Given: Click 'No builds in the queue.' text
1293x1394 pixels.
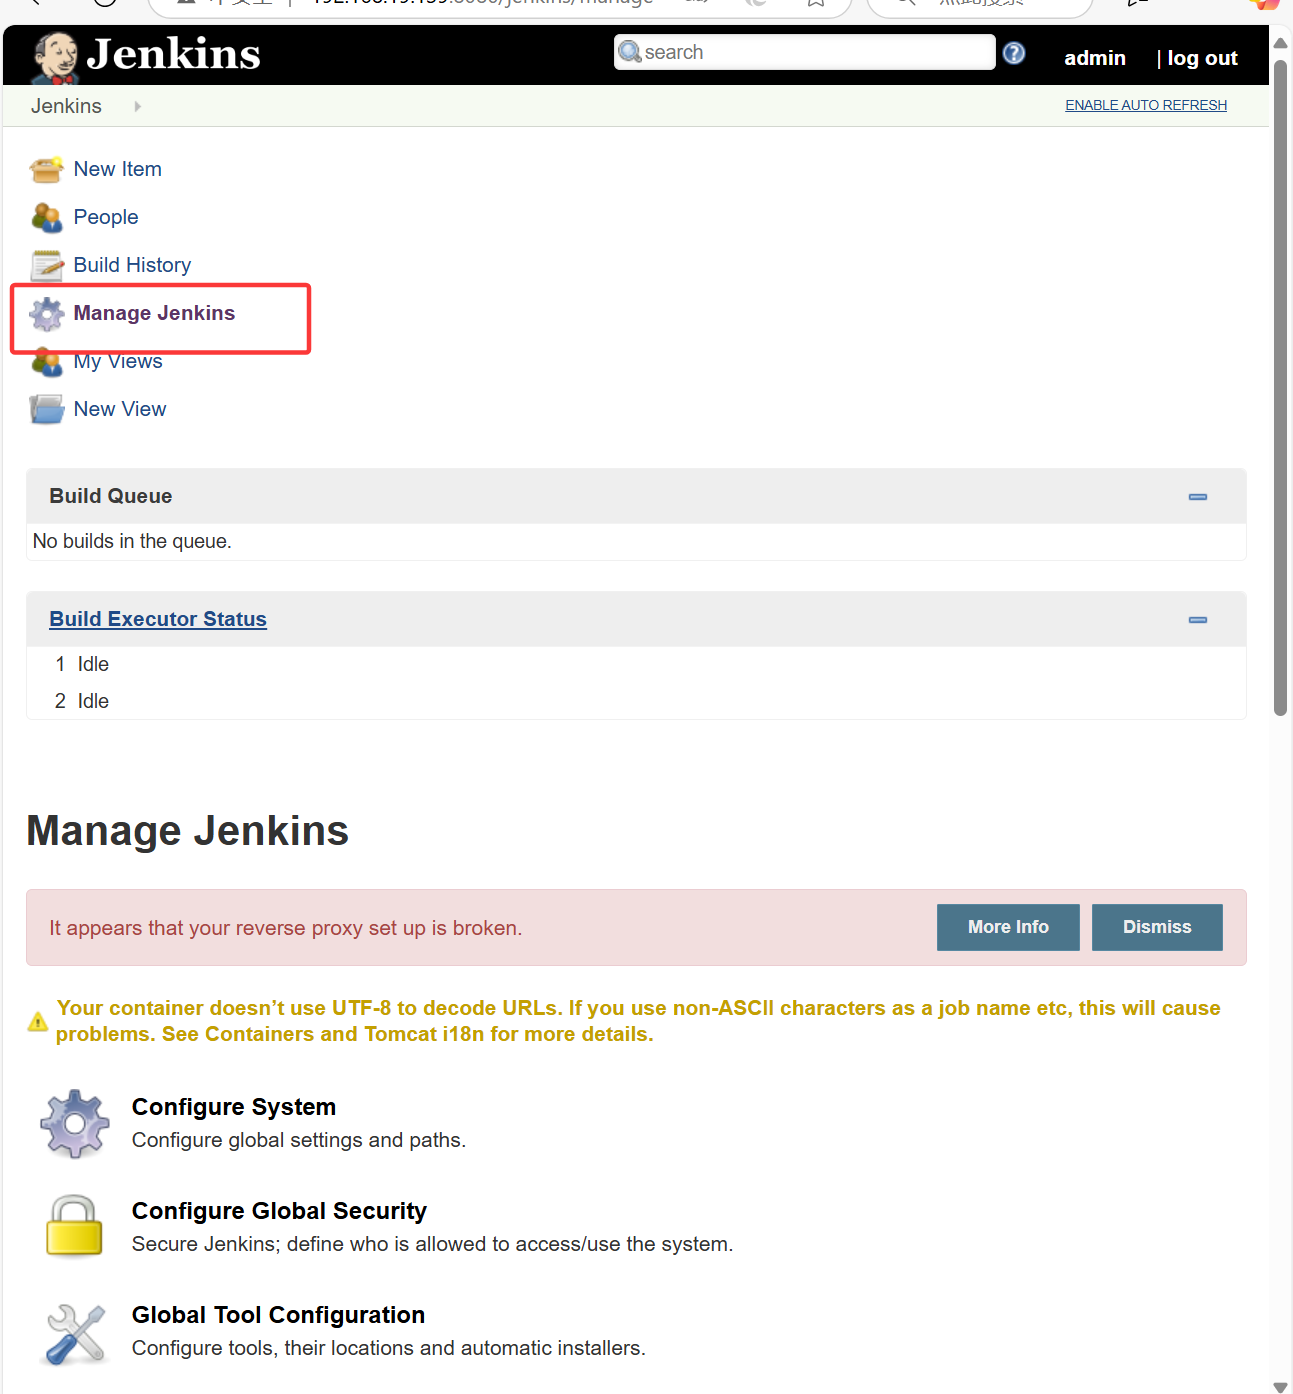Looking at the screenshot, I should 132,541.
